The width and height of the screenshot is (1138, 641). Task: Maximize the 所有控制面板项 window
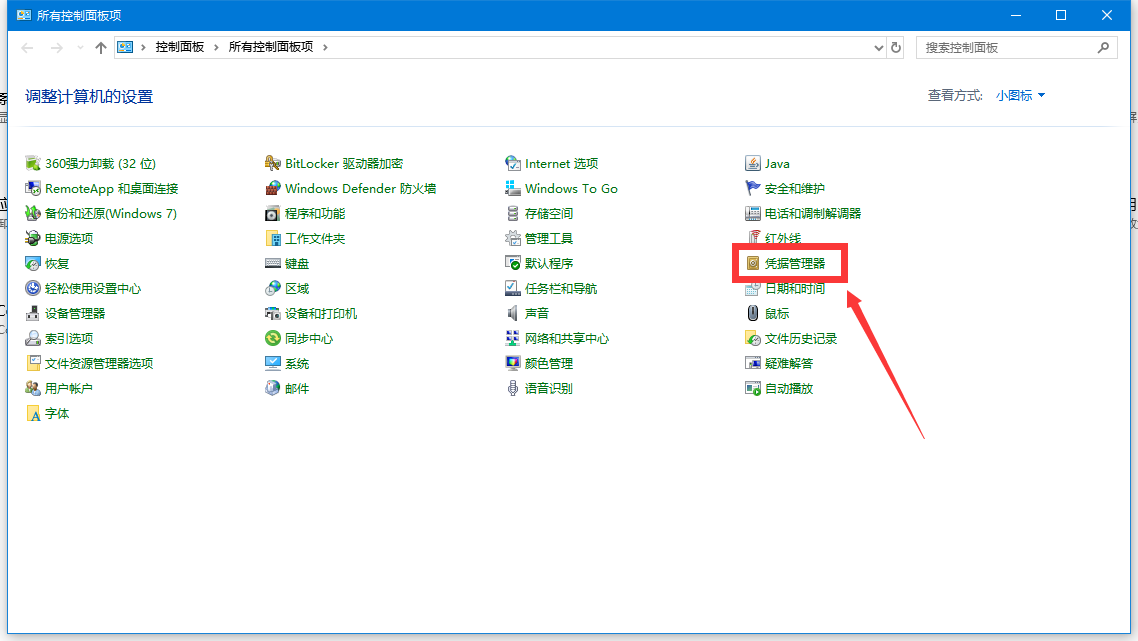(1061, 15)
